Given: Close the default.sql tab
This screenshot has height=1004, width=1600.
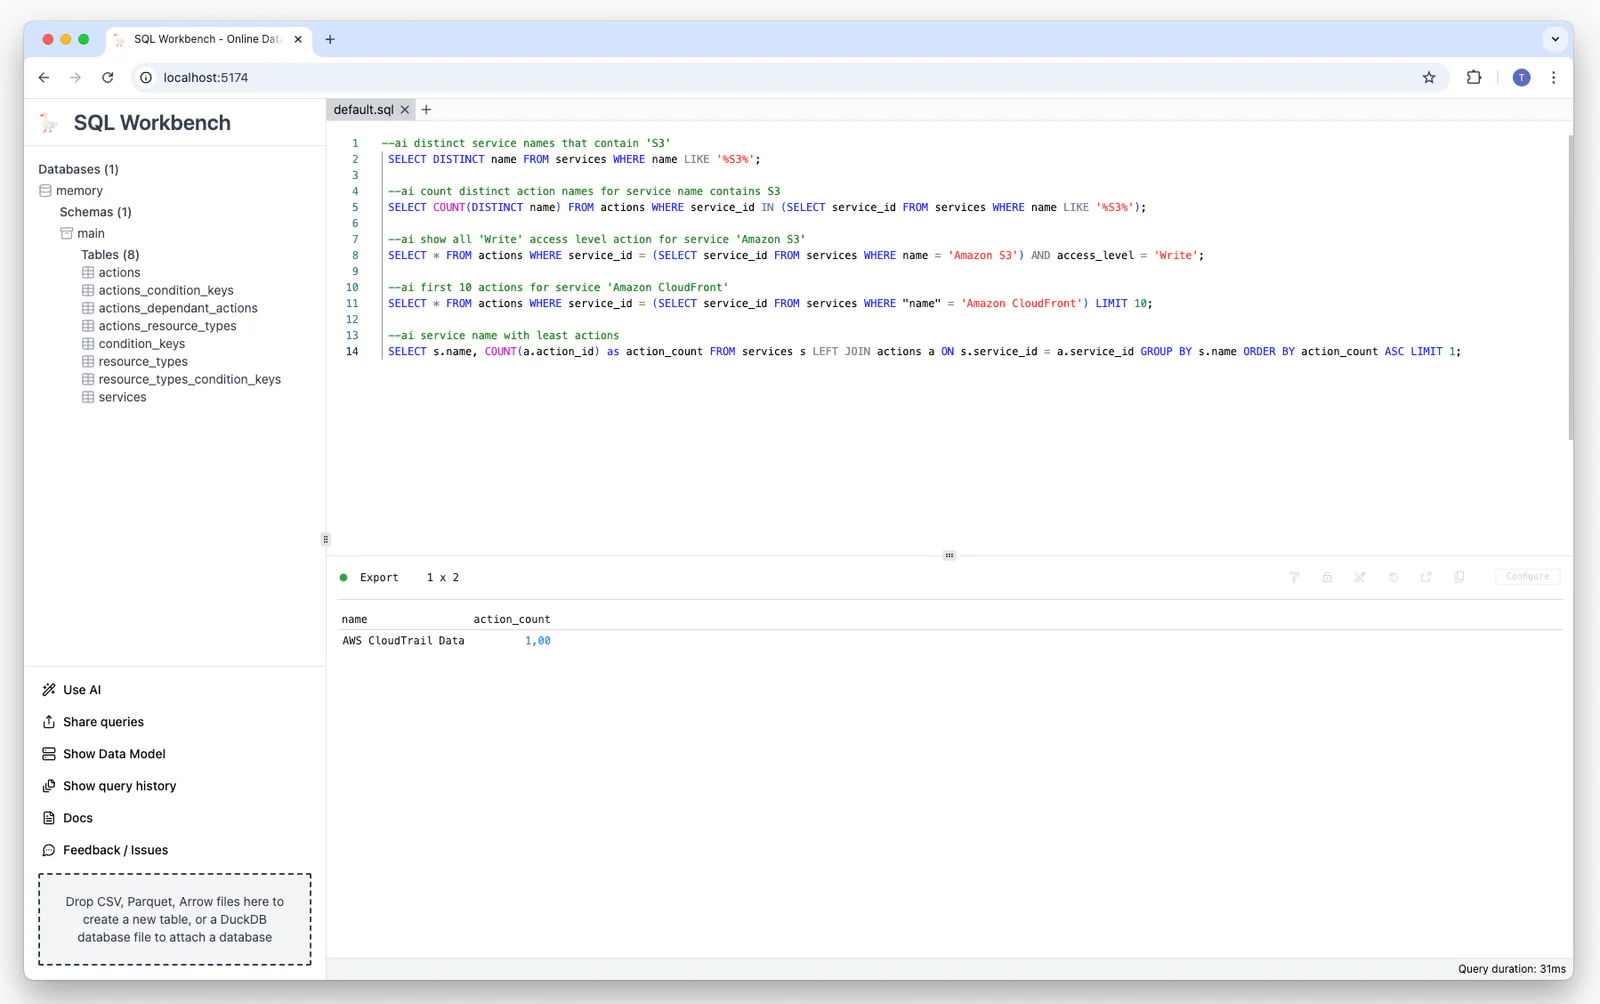Looking at the screenshot, I should tap(405, 110).
